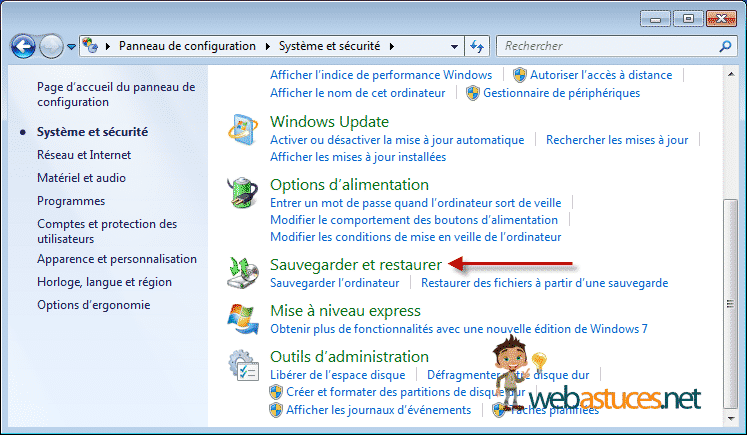This screenshot has width=747, height=435.
Task: Click the scrollbar up arrow
Action: [x=730, y=74]
